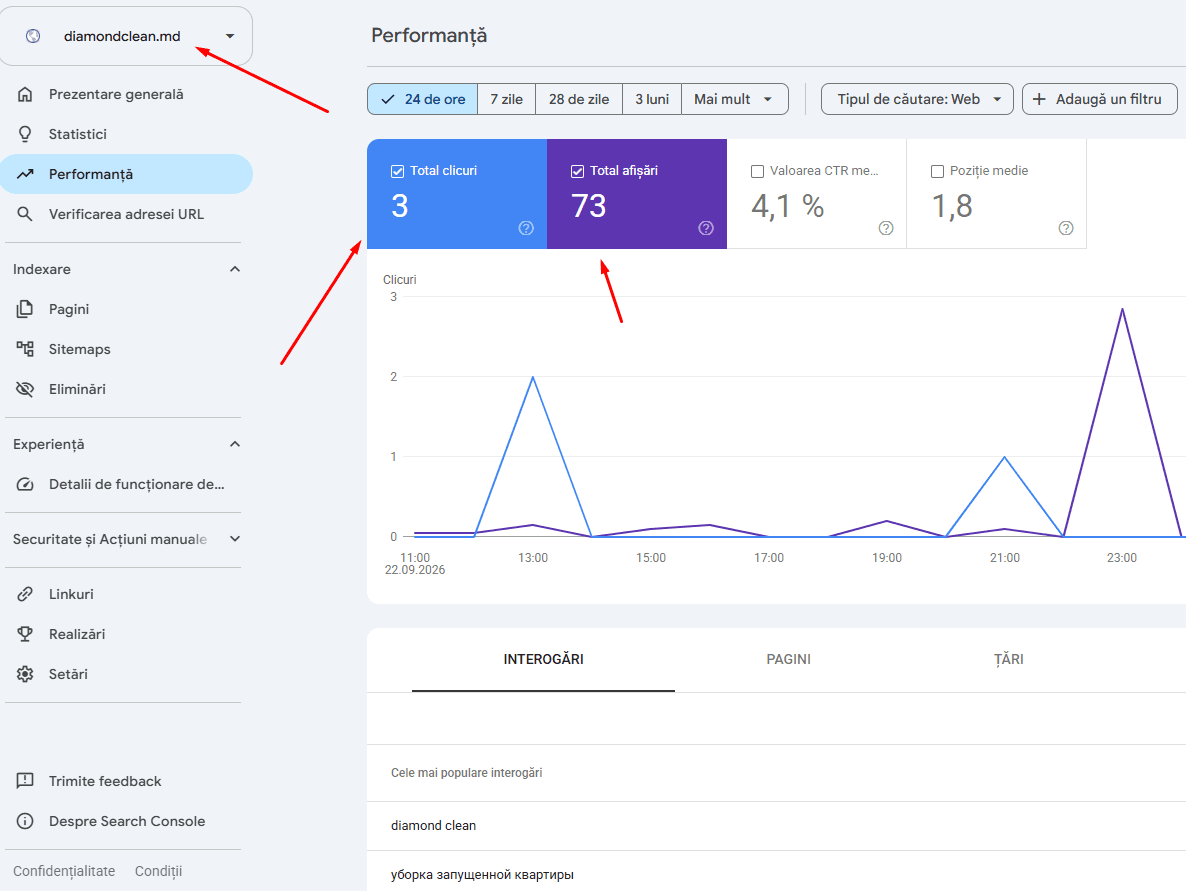This screenshot has width=1186, height=891.
Task: Select the 3 luni date range
Action: (x=652, y=99)
